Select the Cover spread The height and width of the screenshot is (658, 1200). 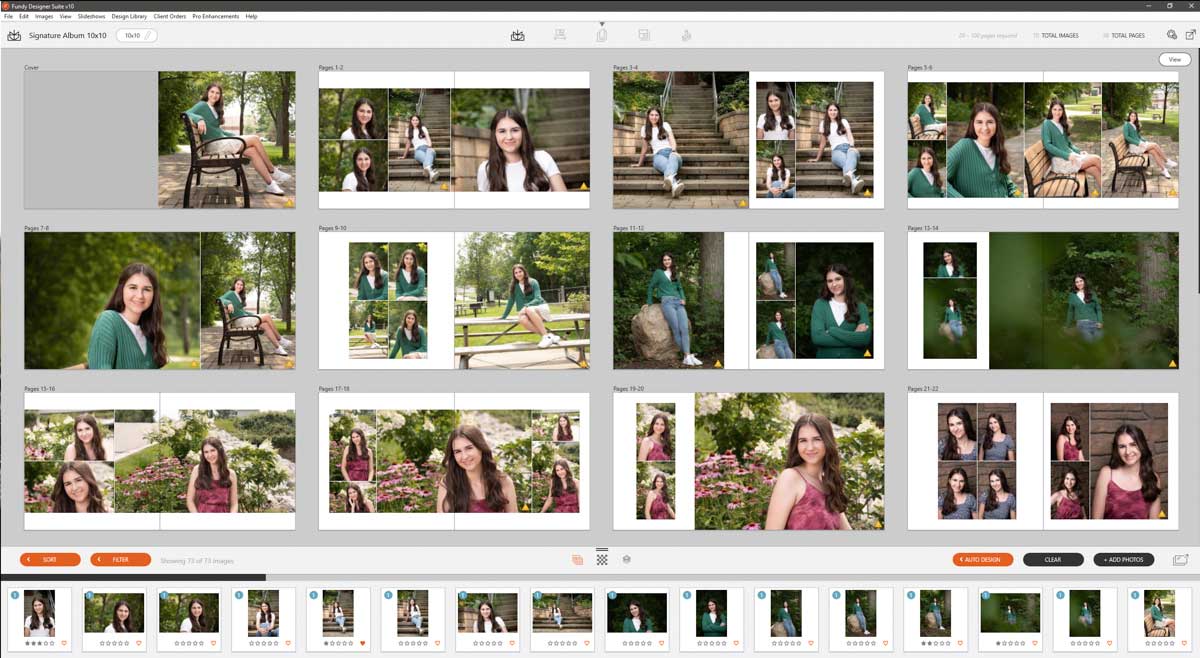coord(160,140)
